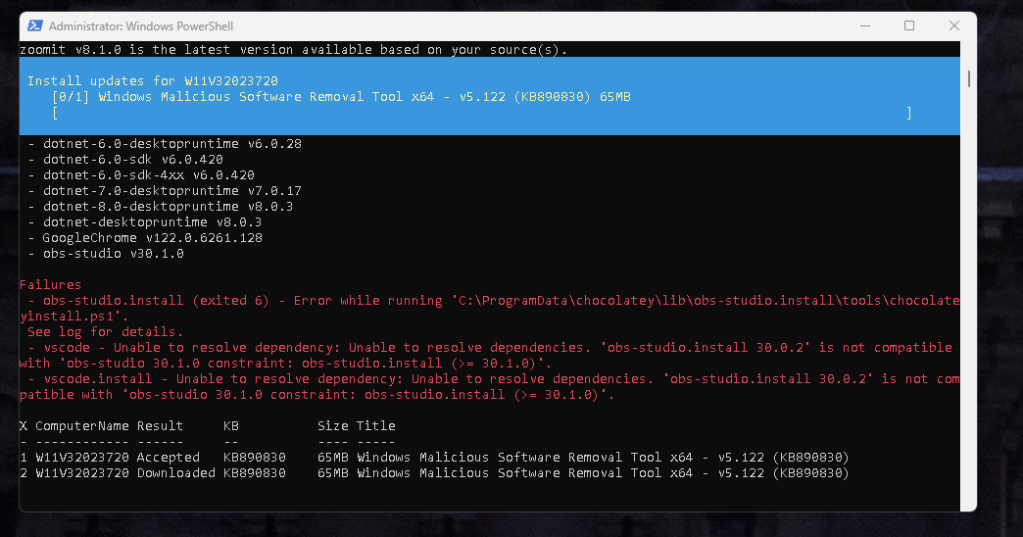This screenshot has height=537, width=1023.
Task: Click the red 'Failures' heading
Action: click(50, 284)
